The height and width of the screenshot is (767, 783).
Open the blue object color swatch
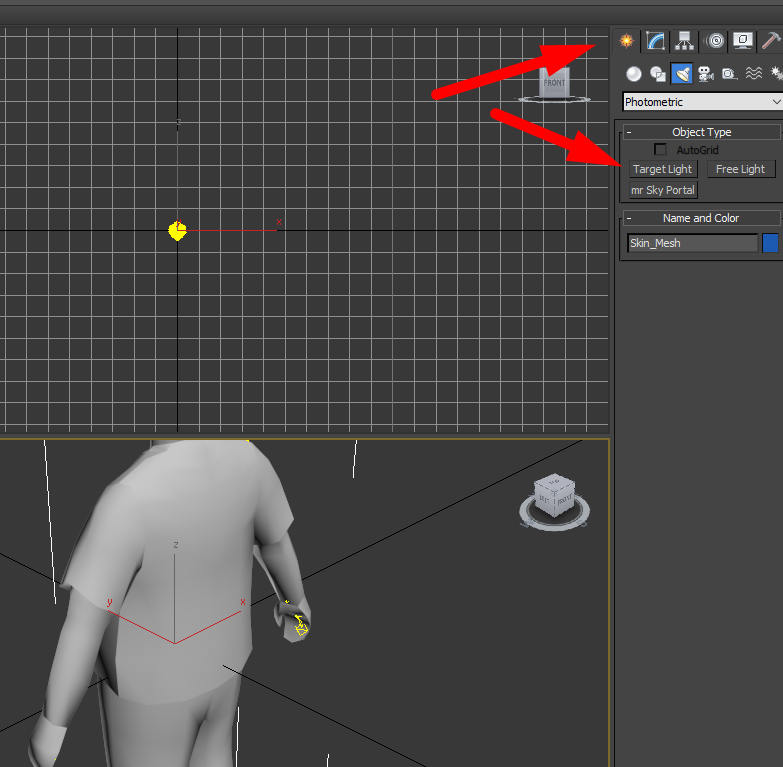pyautogui.click(x=770, y=243)
